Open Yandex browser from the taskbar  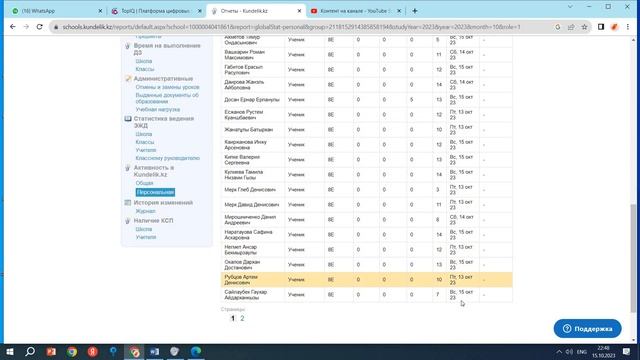93,351
